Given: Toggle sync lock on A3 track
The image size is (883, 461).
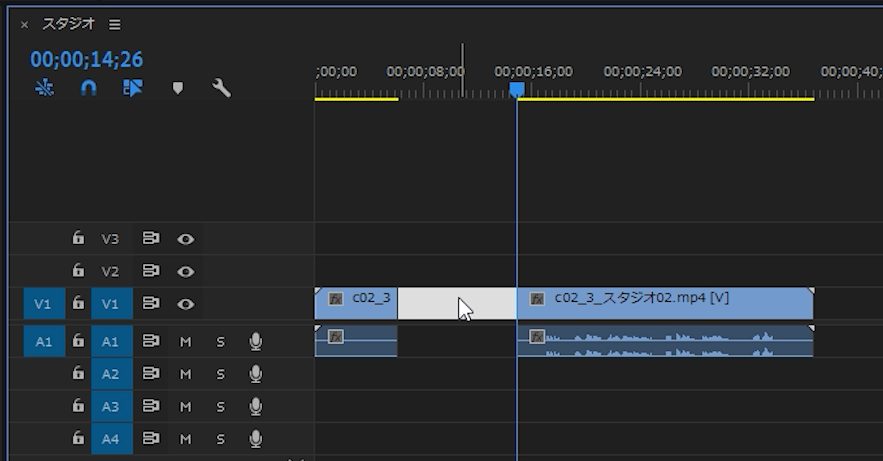Looking at the screenshot, I should coord(151,406).
